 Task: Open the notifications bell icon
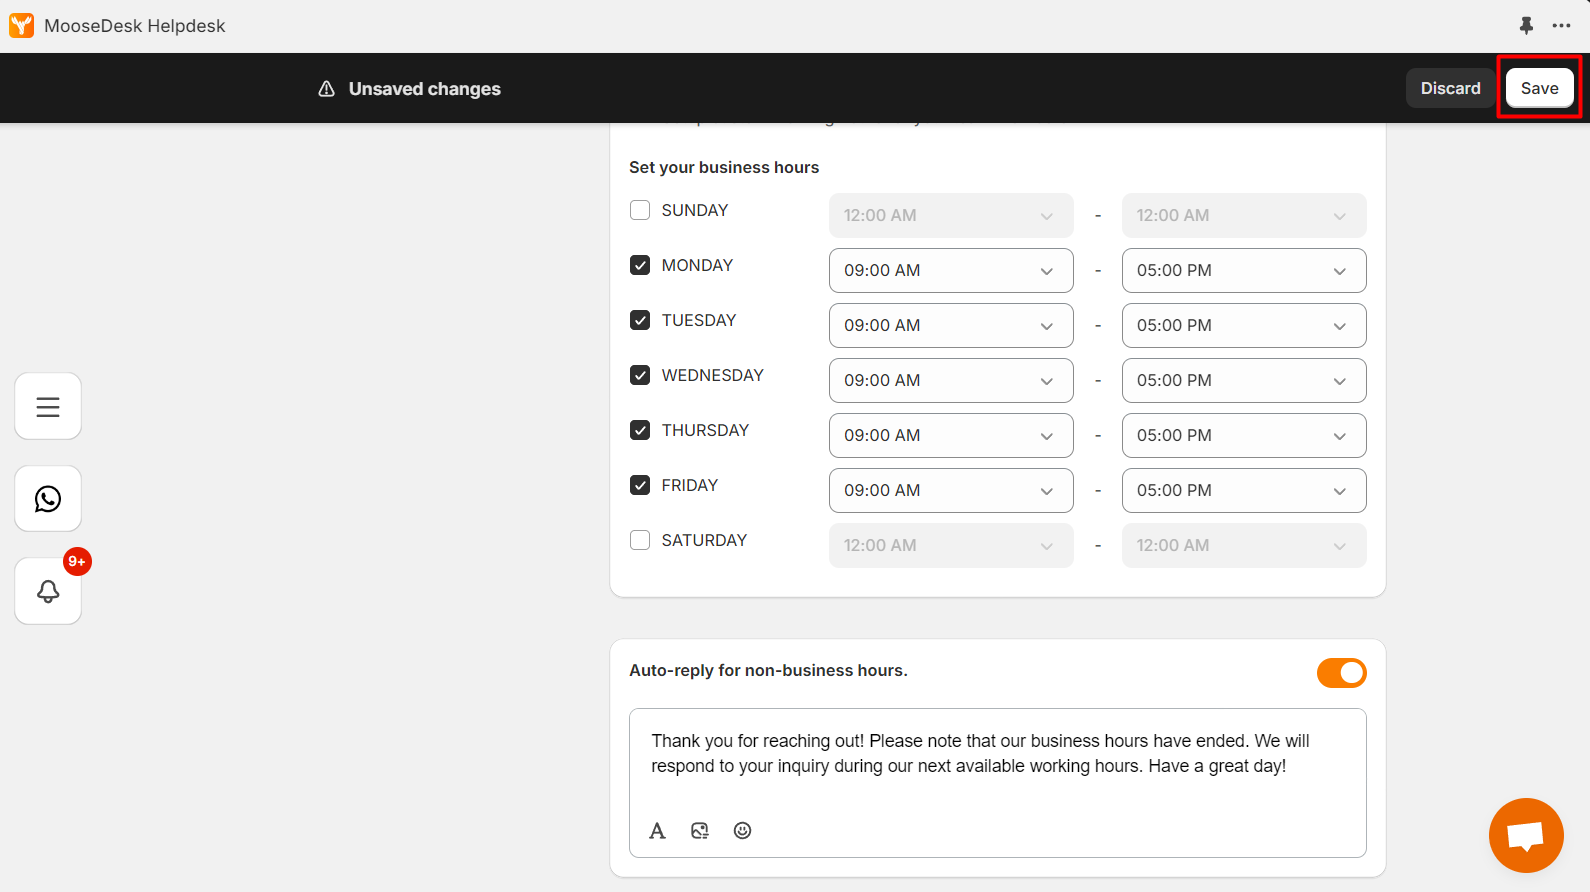point(48,591)
